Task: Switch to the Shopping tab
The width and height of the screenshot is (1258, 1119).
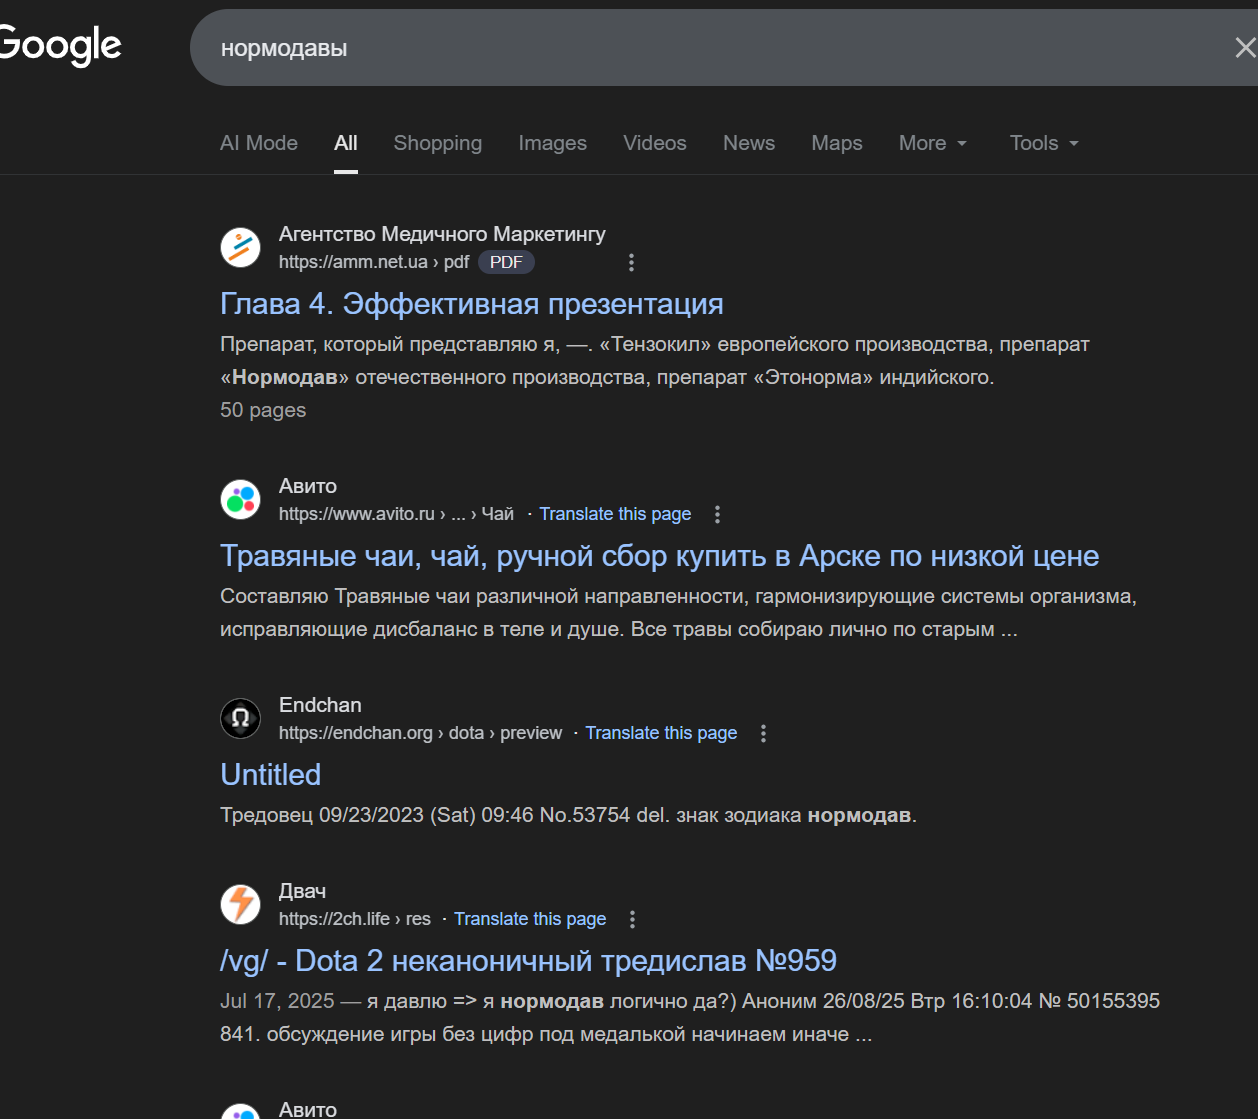Action: click(438, 143)
